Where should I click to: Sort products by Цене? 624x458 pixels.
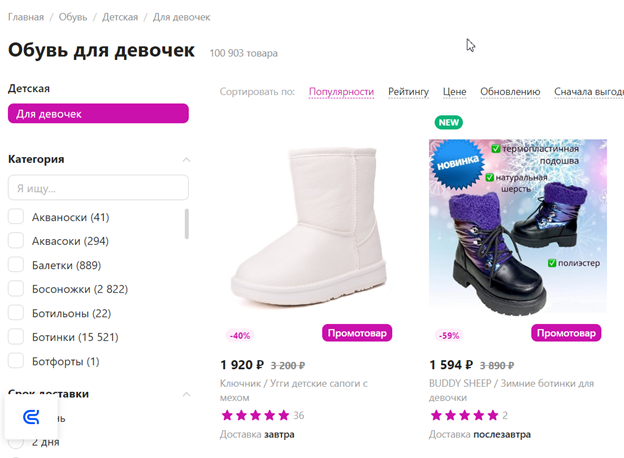click(x=454, y=92)
